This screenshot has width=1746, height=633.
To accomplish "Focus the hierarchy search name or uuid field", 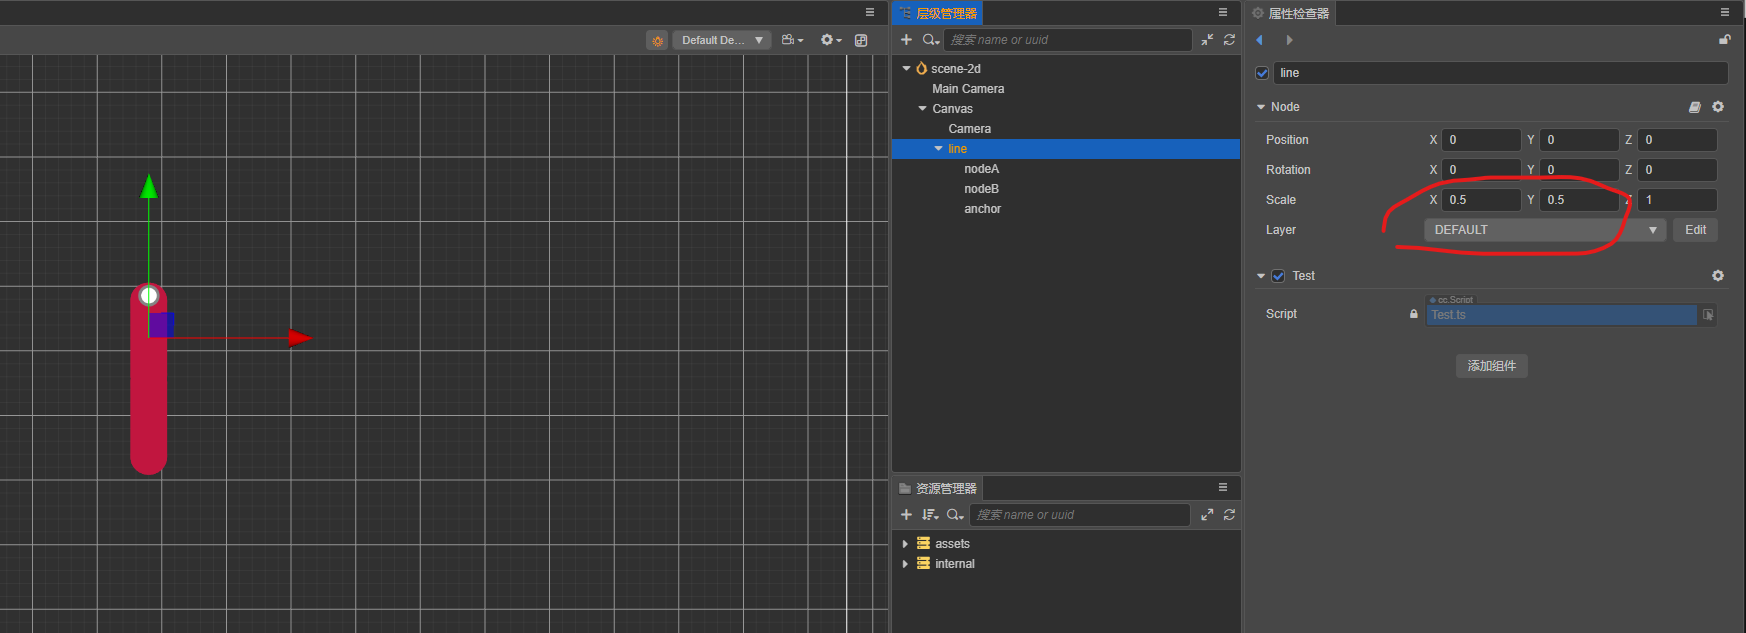I will point(1067,40).
